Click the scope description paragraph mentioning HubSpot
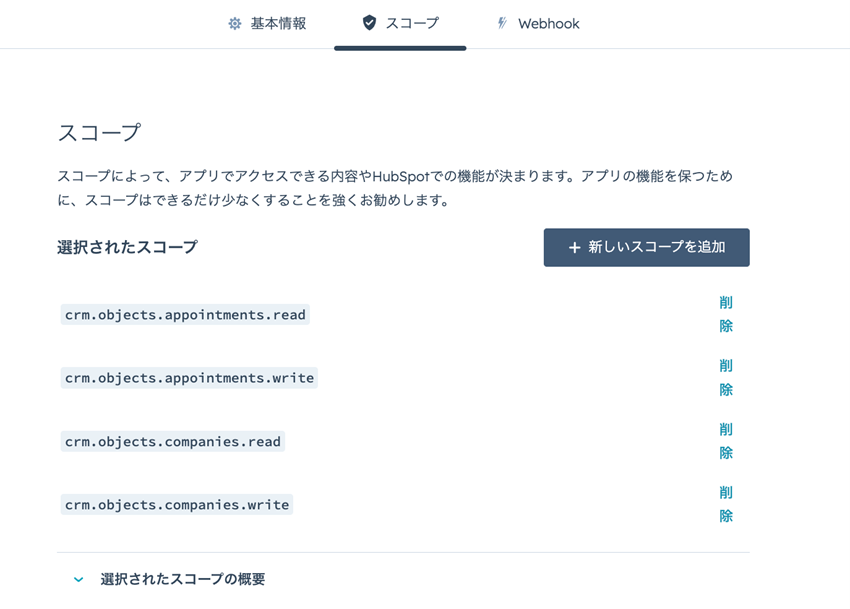The image size is (850, 609). pyautogui.click(x=395, y=188)
